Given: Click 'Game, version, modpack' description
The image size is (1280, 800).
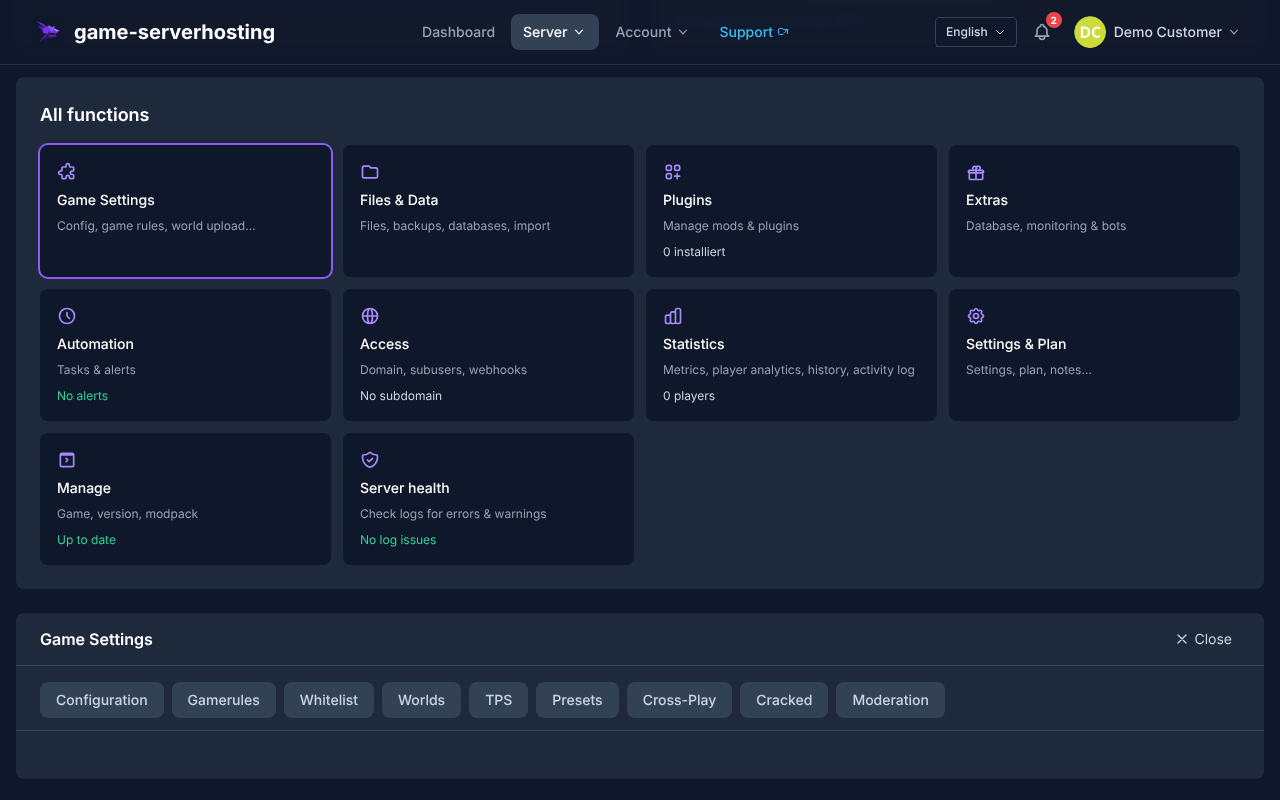Looking at the screenshot, I should [x=127, y=514].
